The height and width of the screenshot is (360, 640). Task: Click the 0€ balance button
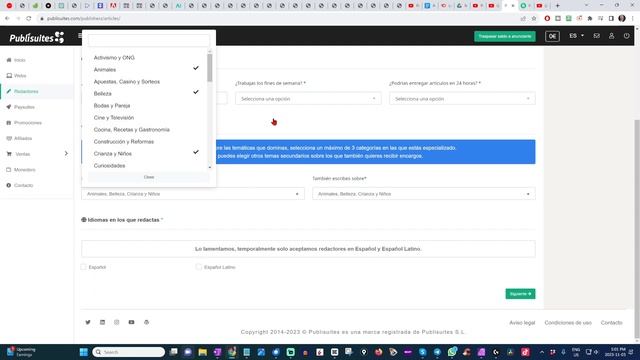pos(552,36)
